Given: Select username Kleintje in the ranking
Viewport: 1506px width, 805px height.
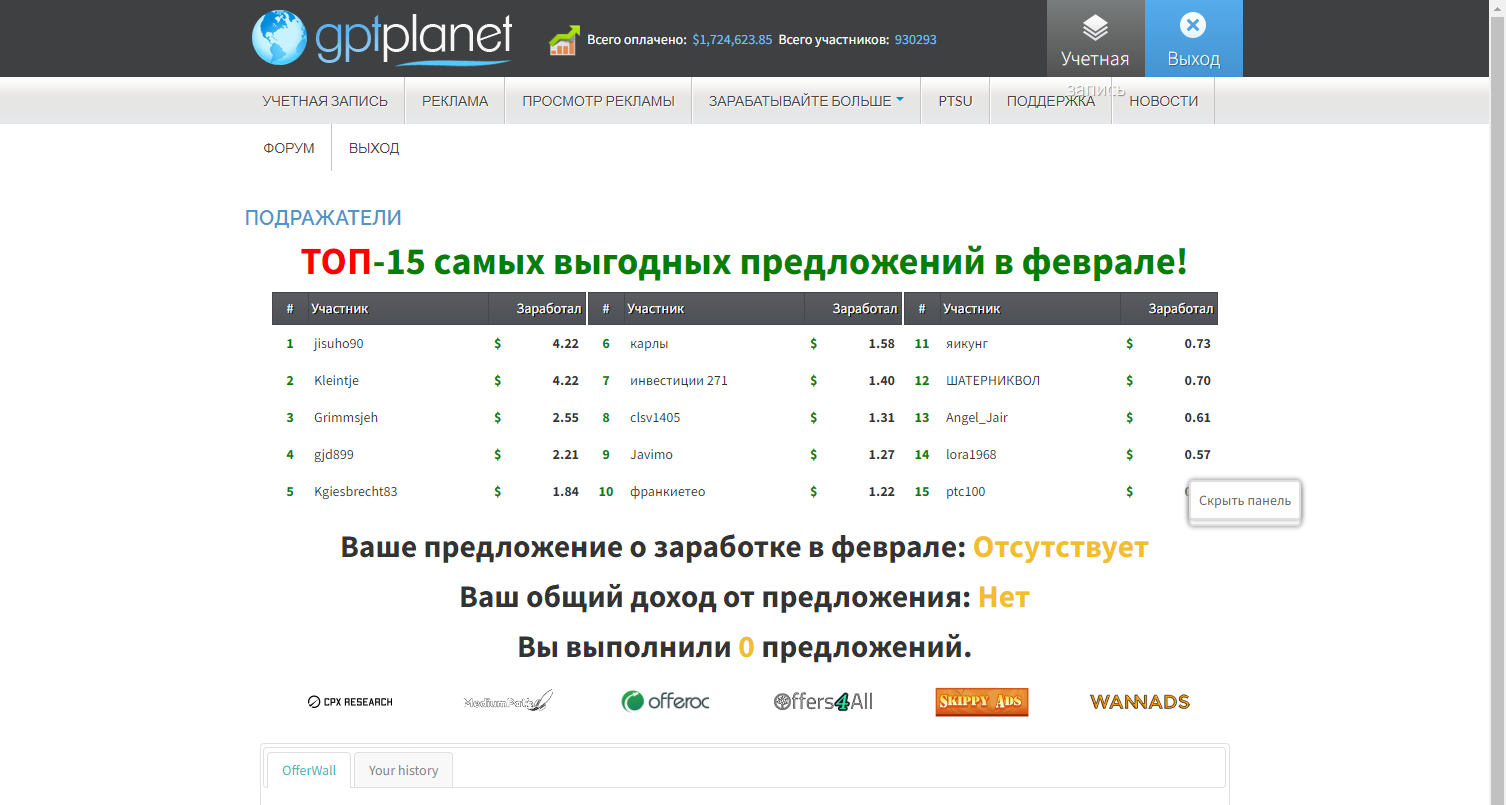Looking at the screenshot, I should [336, 381].
